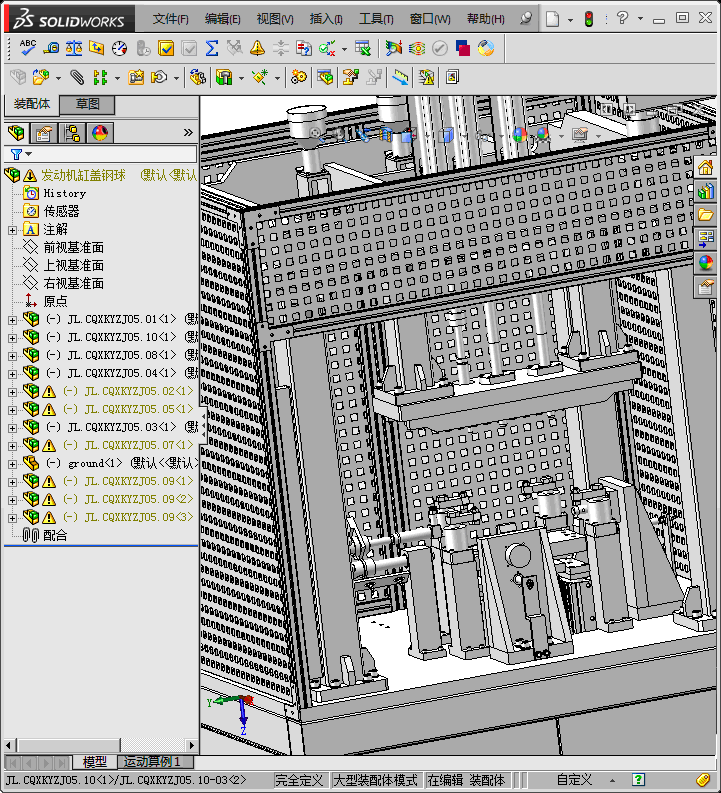Click the yellow warning triangle diagnostics icon
The width and height of the screenshot is (721, 793).
pos(257,48)
